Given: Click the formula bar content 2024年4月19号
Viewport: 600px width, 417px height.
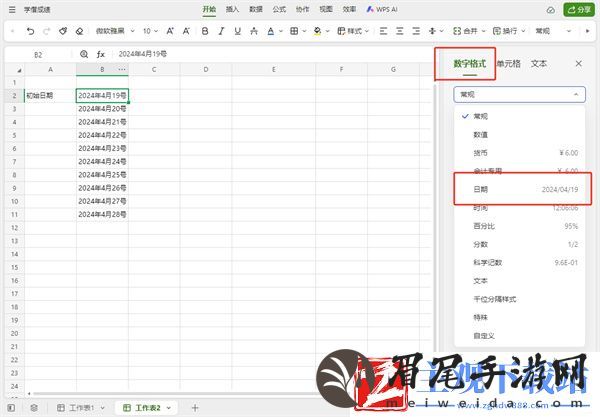Looking at the screenshot, I should [143, 54].
